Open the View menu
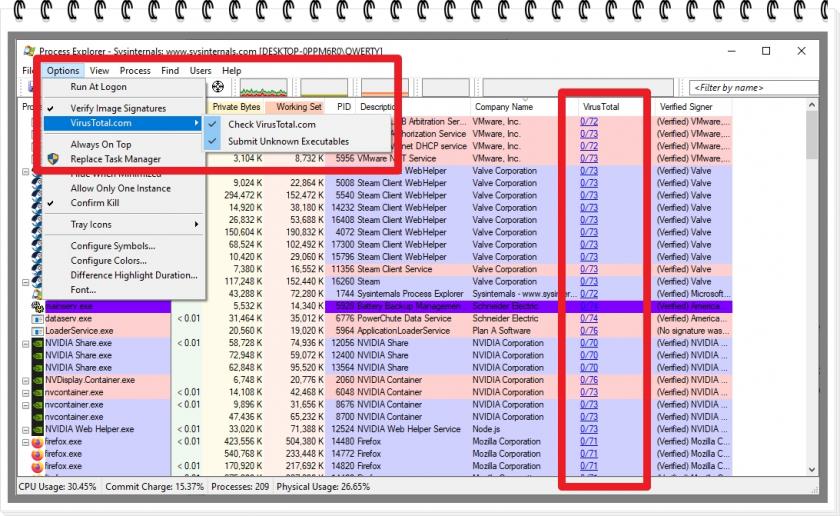Viewport: 840px width, 516px height. click(x=99, y=71)
